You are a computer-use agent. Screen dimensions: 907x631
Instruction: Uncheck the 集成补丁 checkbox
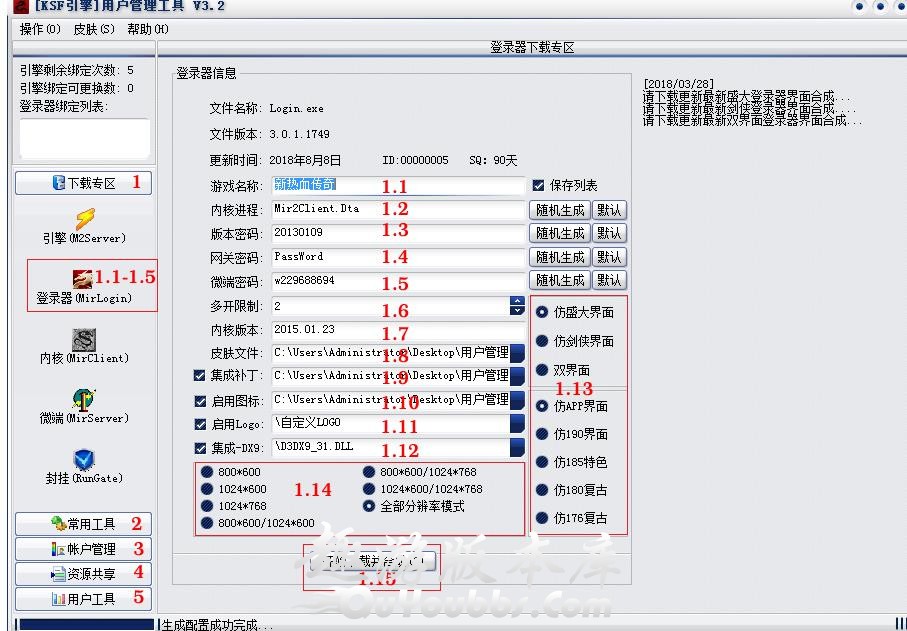pos(200,376)
